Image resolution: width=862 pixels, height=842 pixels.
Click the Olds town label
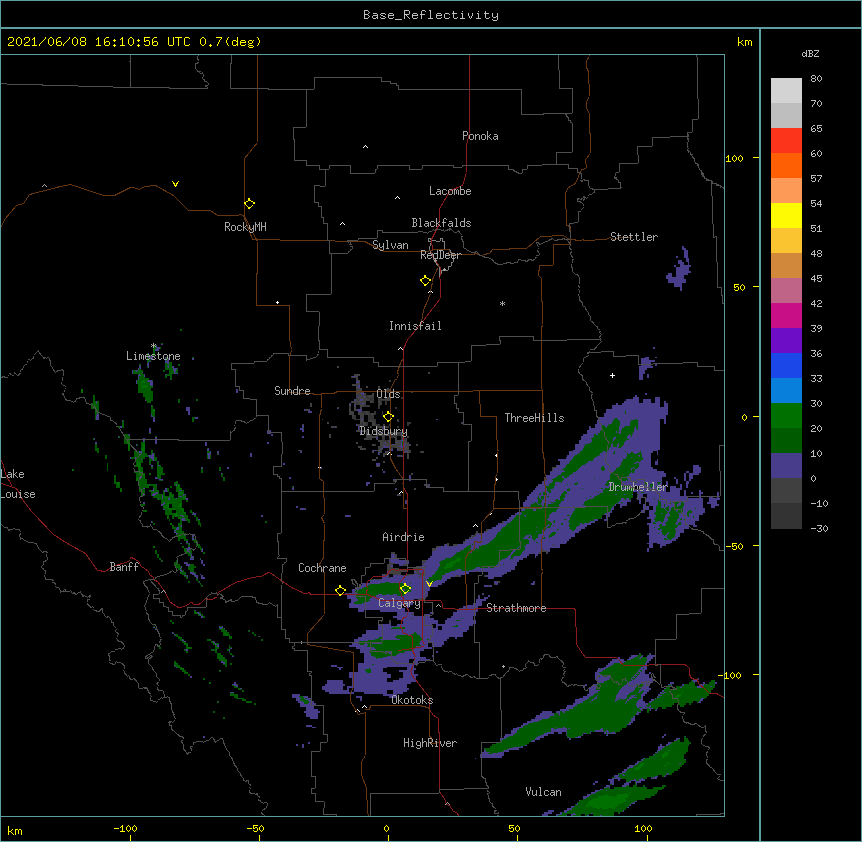(x=388, y=394)
